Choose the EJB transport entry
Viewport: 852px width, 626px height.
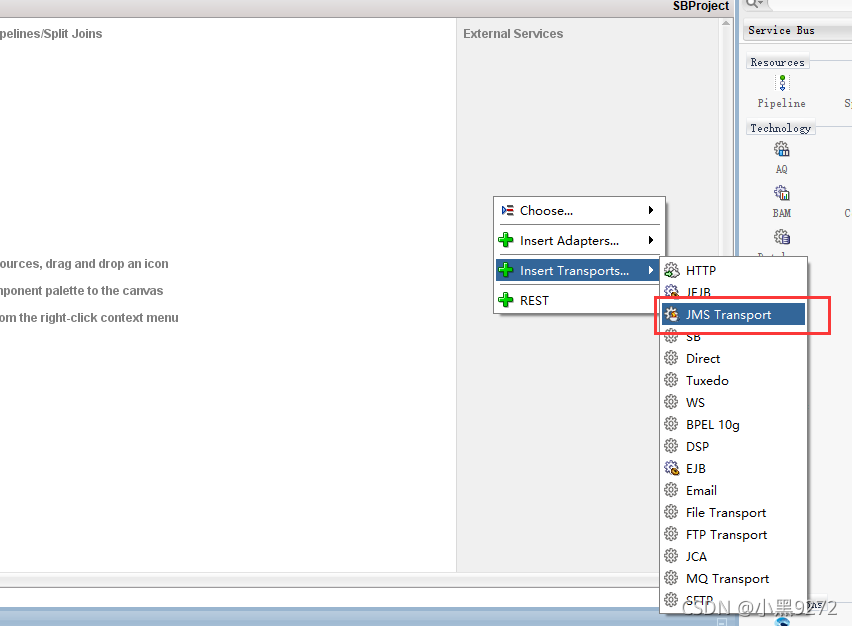point(732,468)
